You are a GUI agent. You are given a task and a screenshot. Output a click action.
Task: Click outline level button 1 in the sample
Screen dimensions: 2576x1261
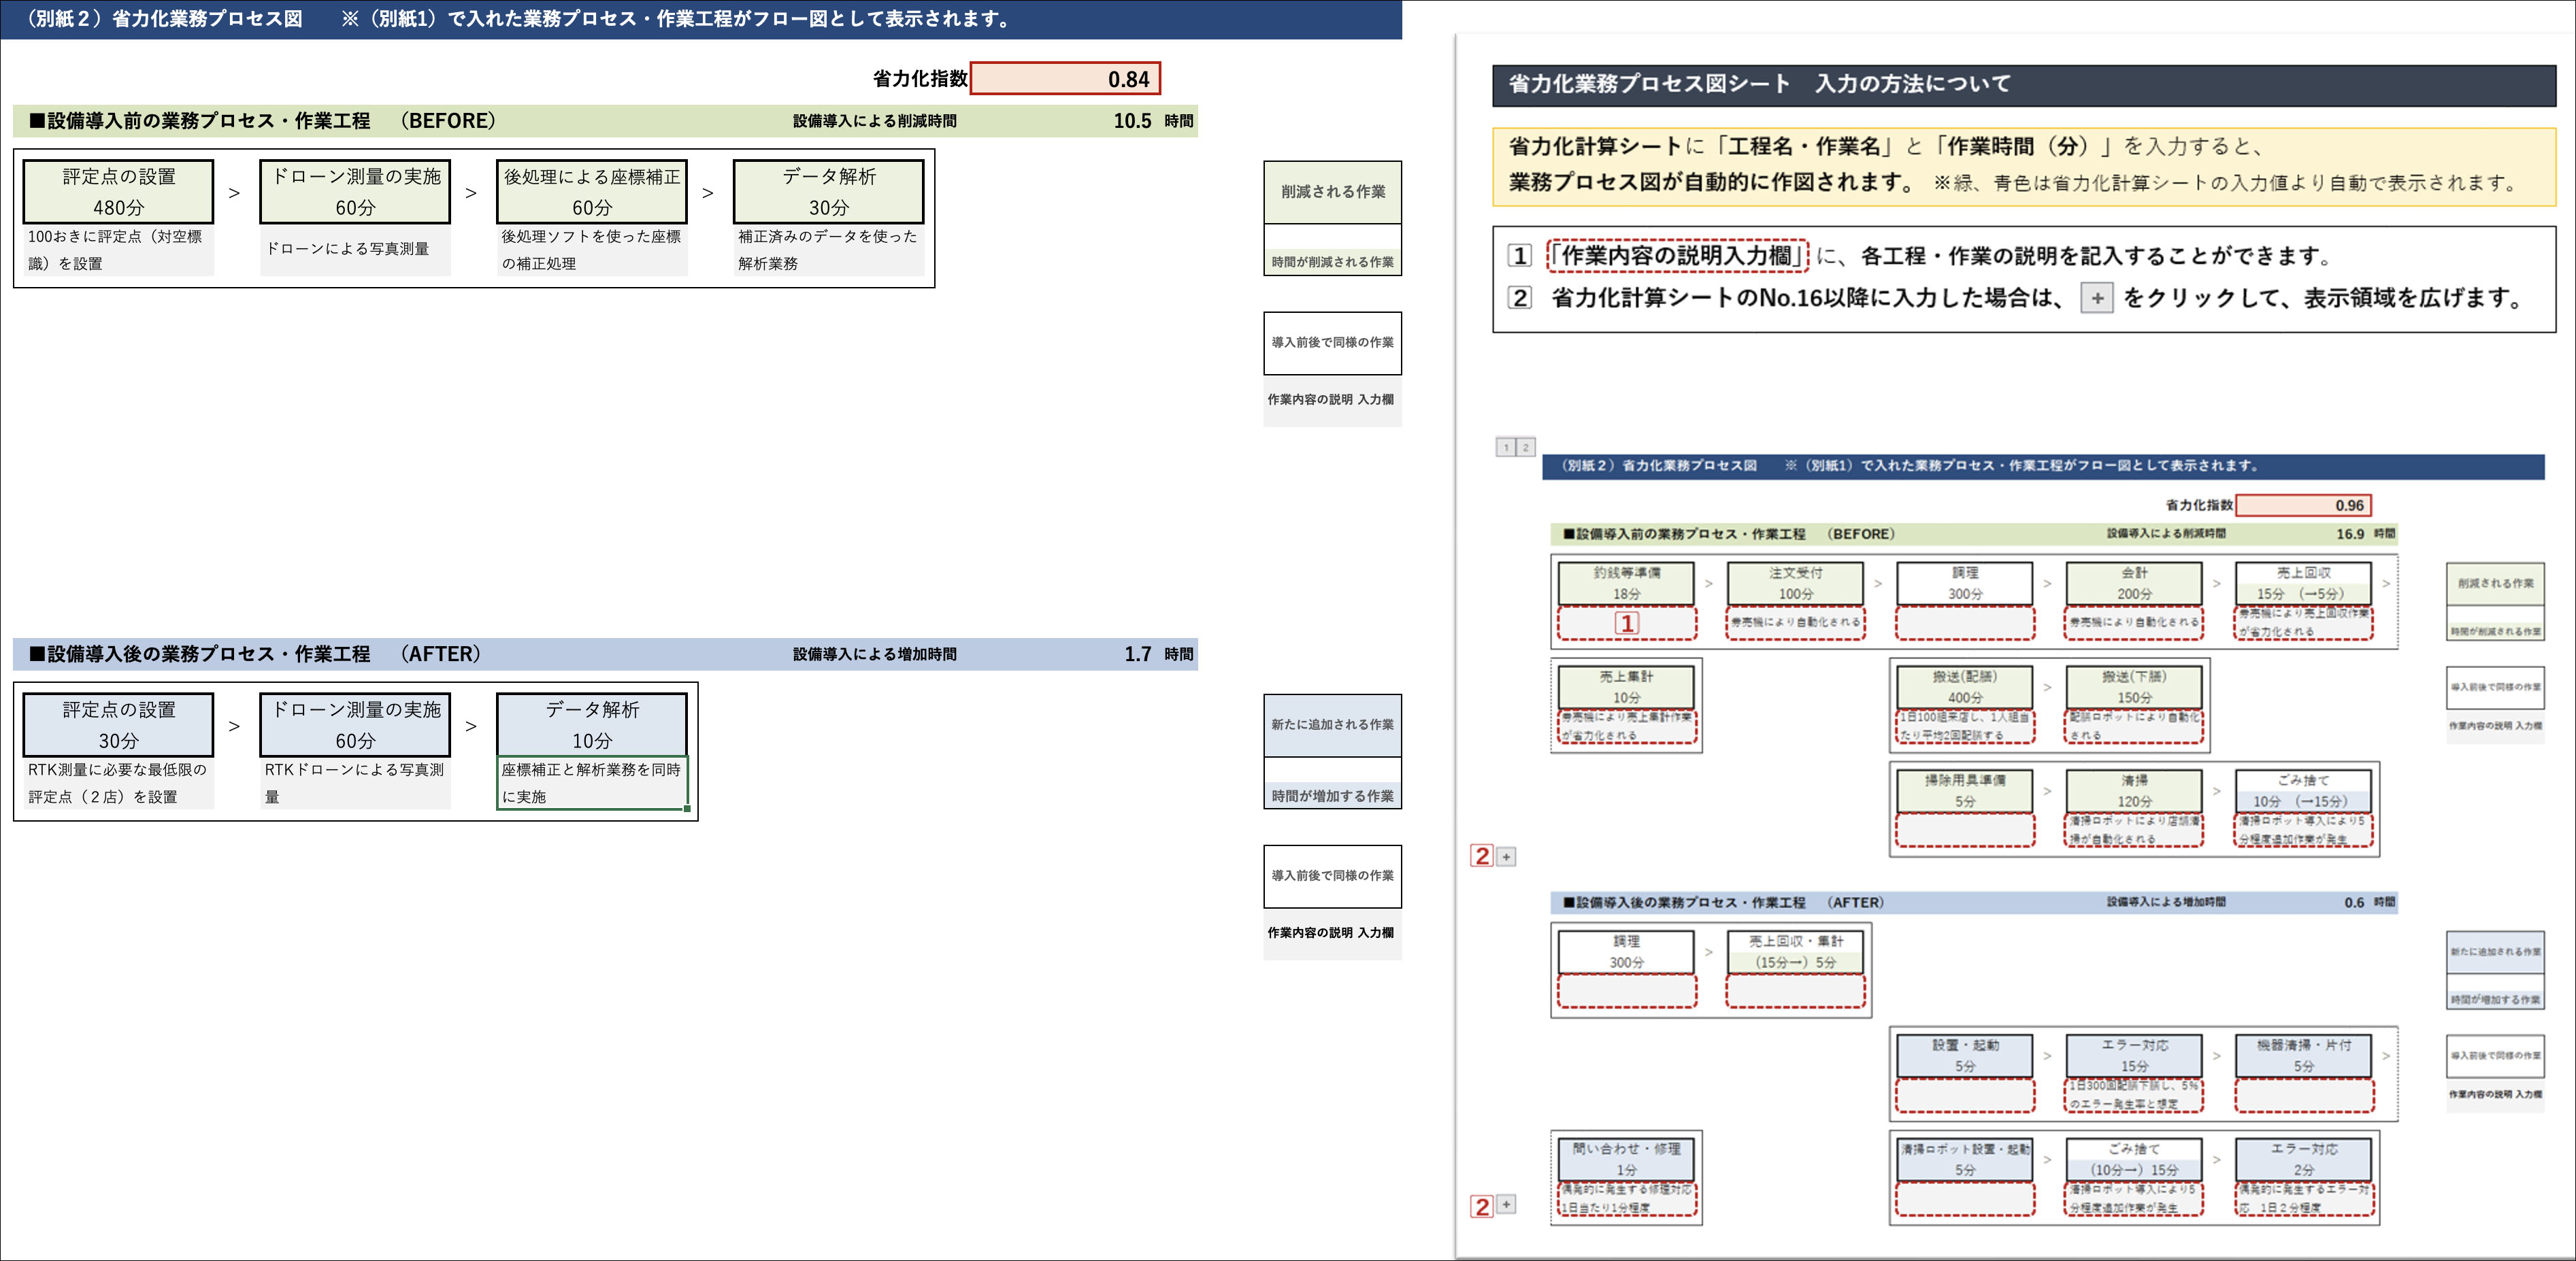(1506, 447)
